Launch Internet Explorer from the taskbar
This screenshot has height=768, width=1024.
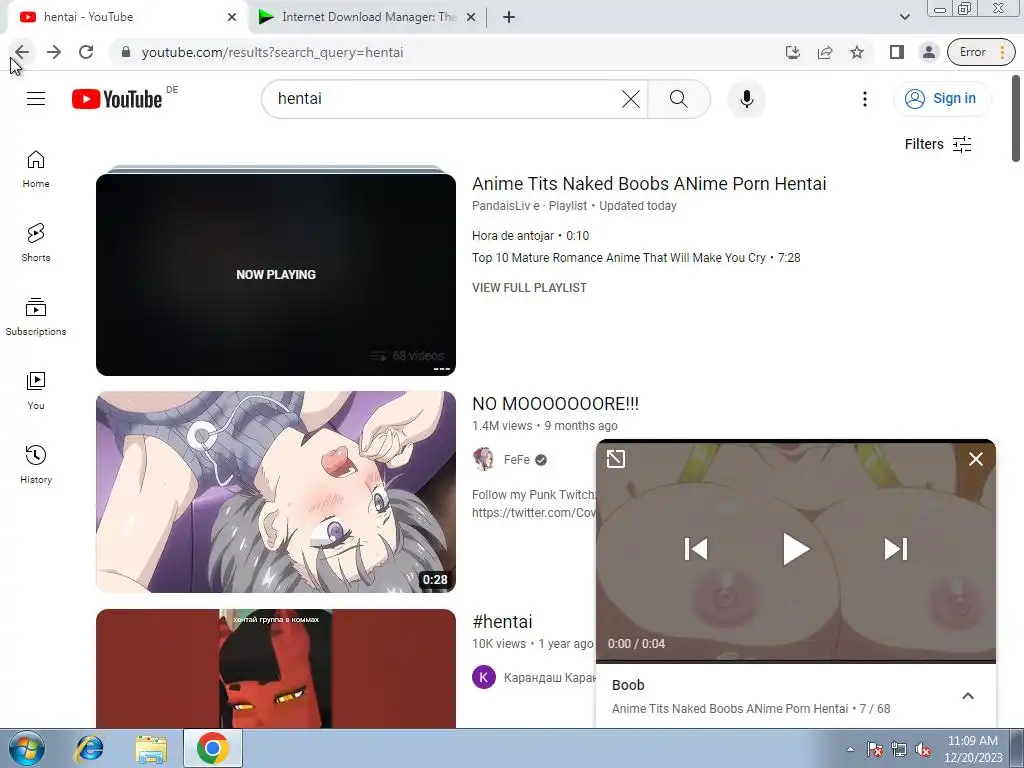[89, 748]
